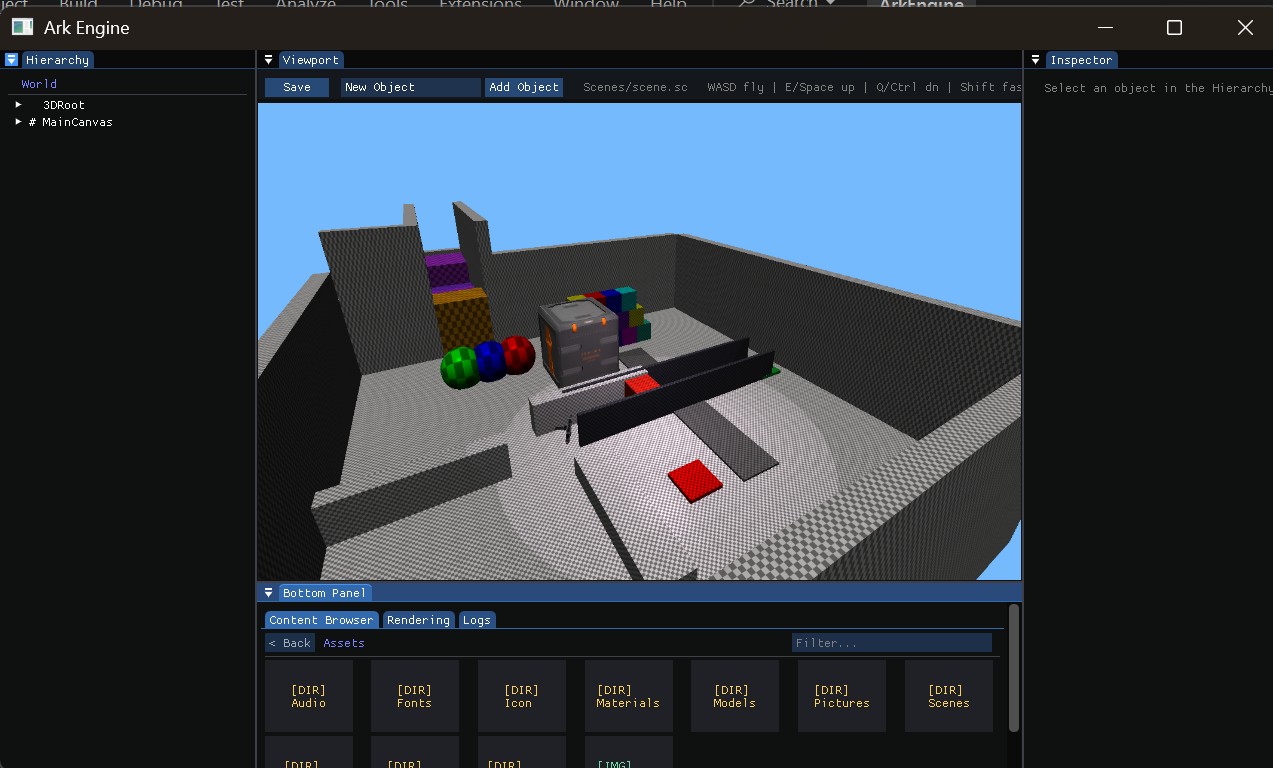Click the Scenes/scene.sc path text
The image size is (1273, 768).
tap(636, 87)
